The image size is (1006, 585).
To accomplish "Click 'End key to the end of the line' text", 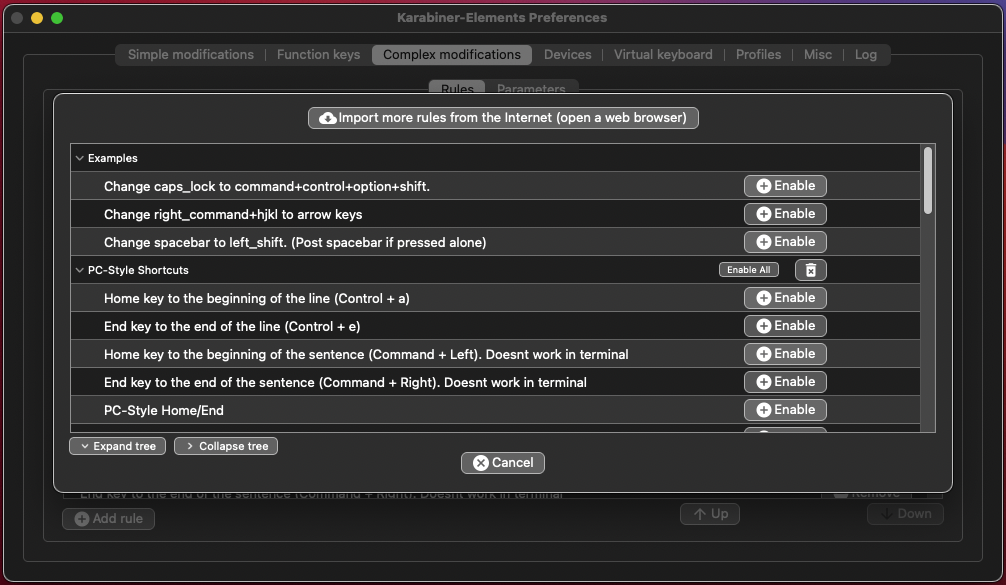I will (232, 326).
